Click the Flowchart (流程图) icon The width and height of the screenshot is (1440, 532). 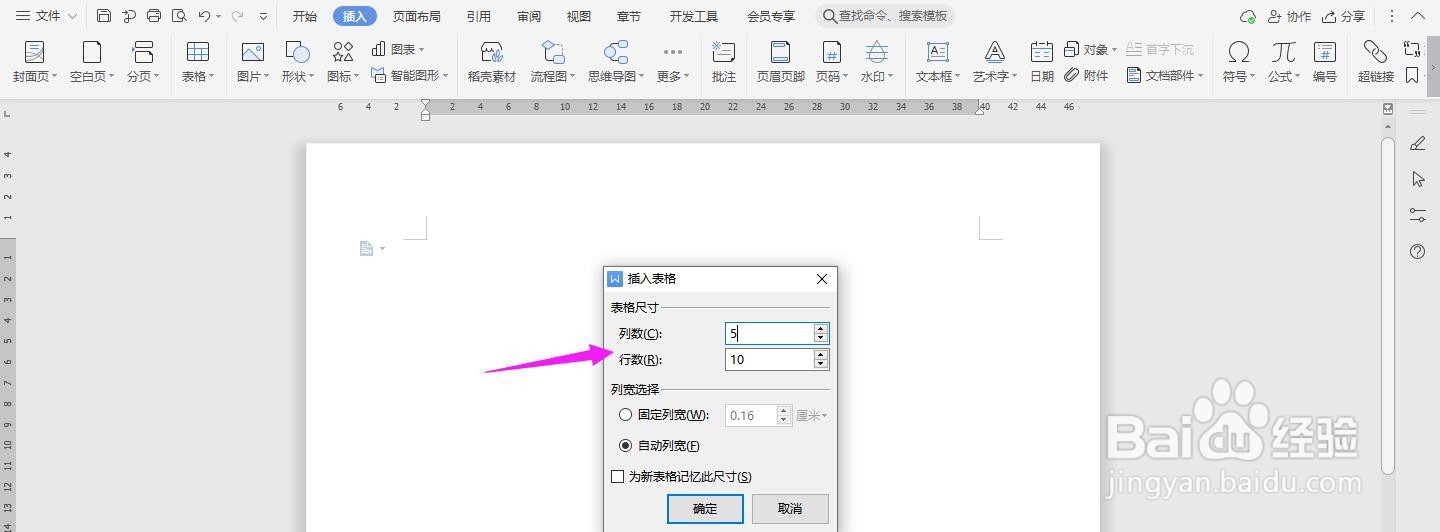tap(553, 52)
